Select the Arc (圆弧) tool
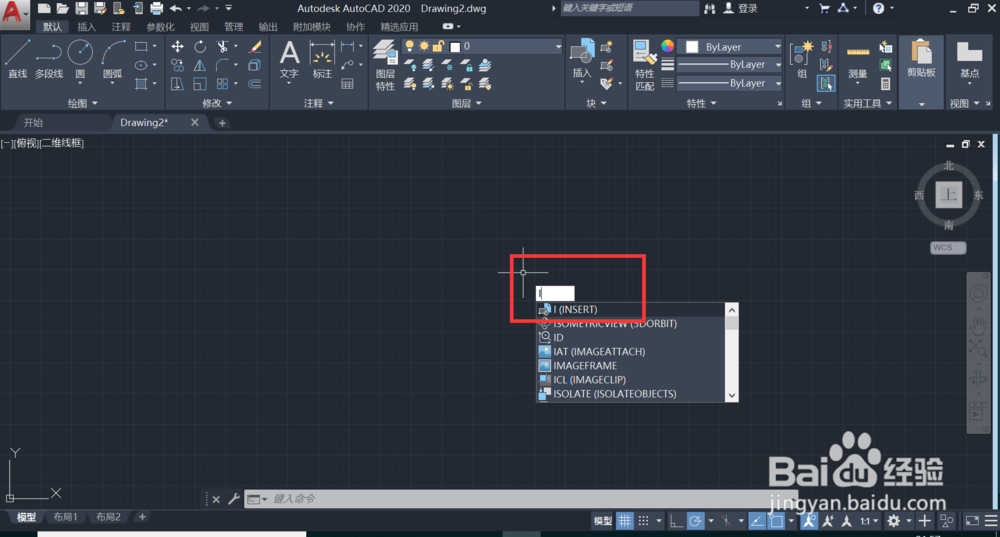 pyautogui.click(x=113, y=59)
